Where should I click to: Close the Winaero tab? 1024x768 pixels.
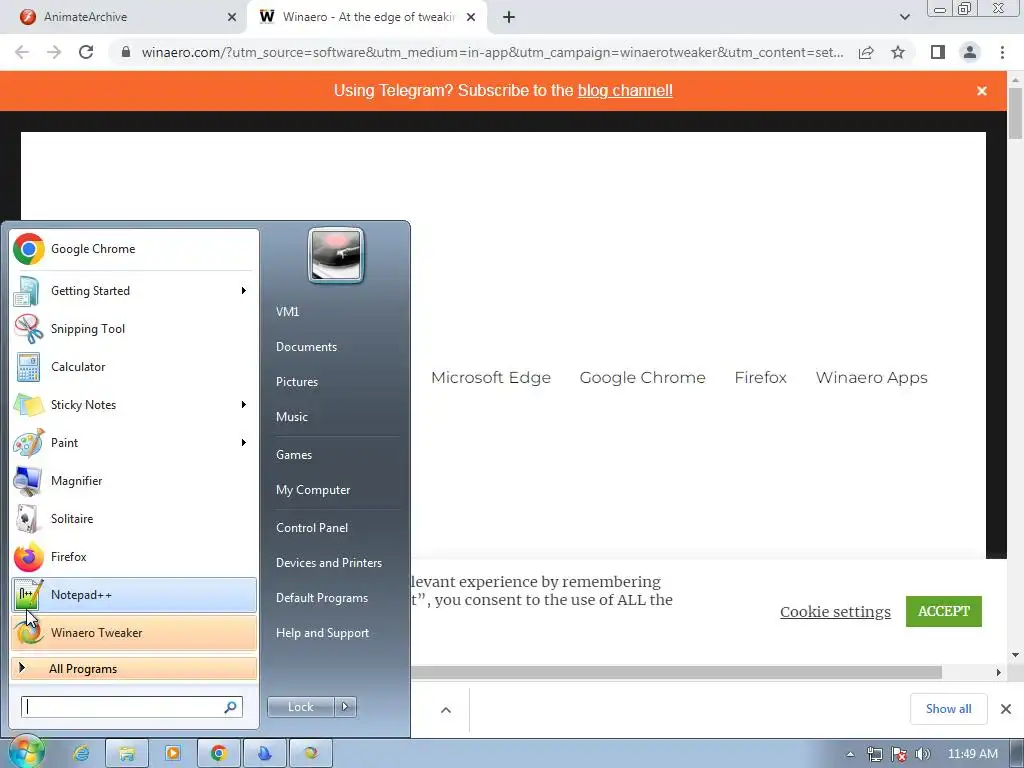pyautogui.click(x=471, y=17)
